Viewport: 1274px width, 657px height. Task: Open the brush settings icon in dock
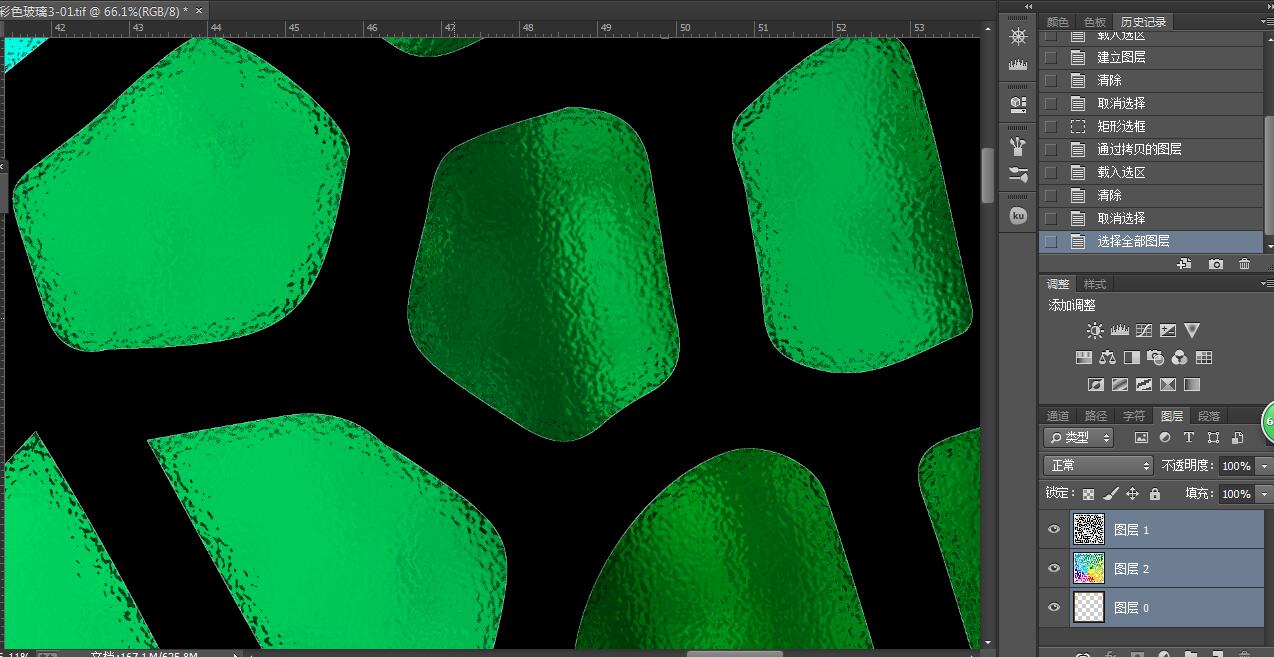1018,174
